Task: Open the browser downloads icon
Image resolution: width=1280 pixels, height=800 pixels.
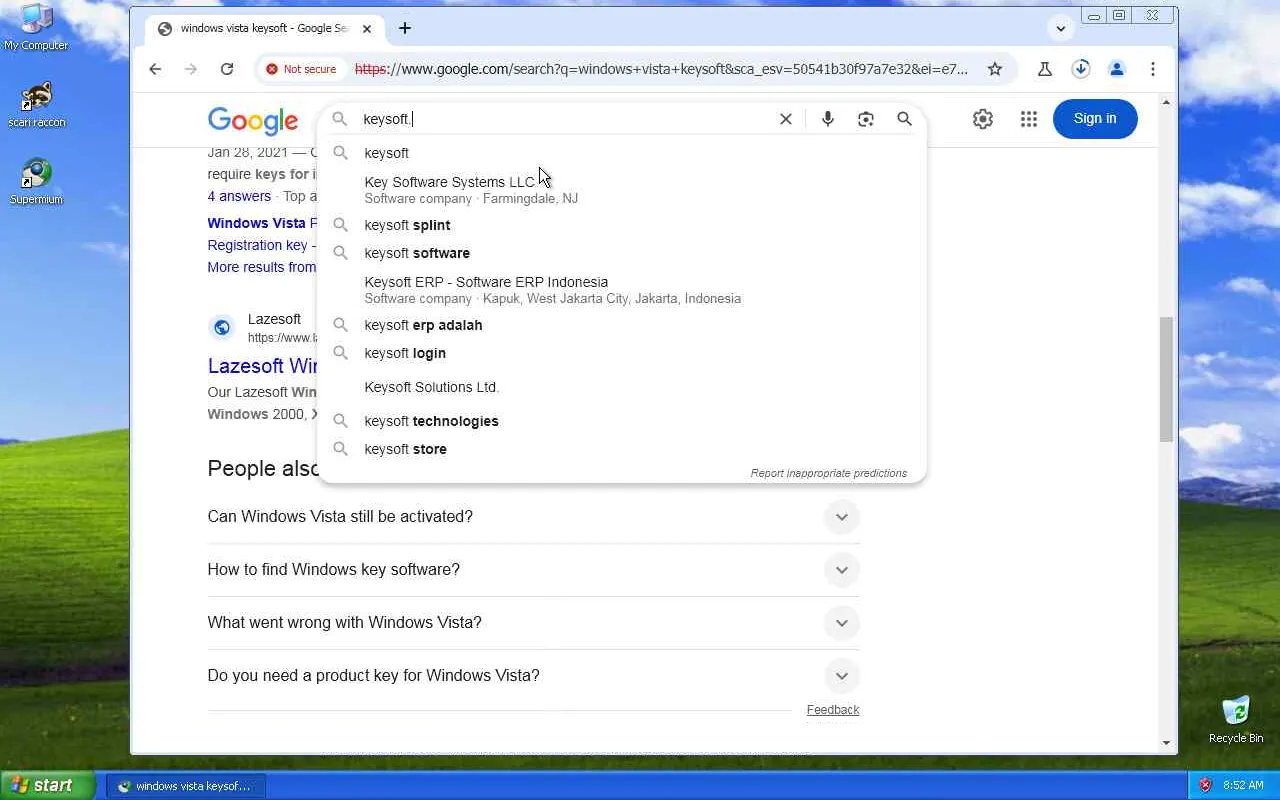Action: (x=1081, y=69)
